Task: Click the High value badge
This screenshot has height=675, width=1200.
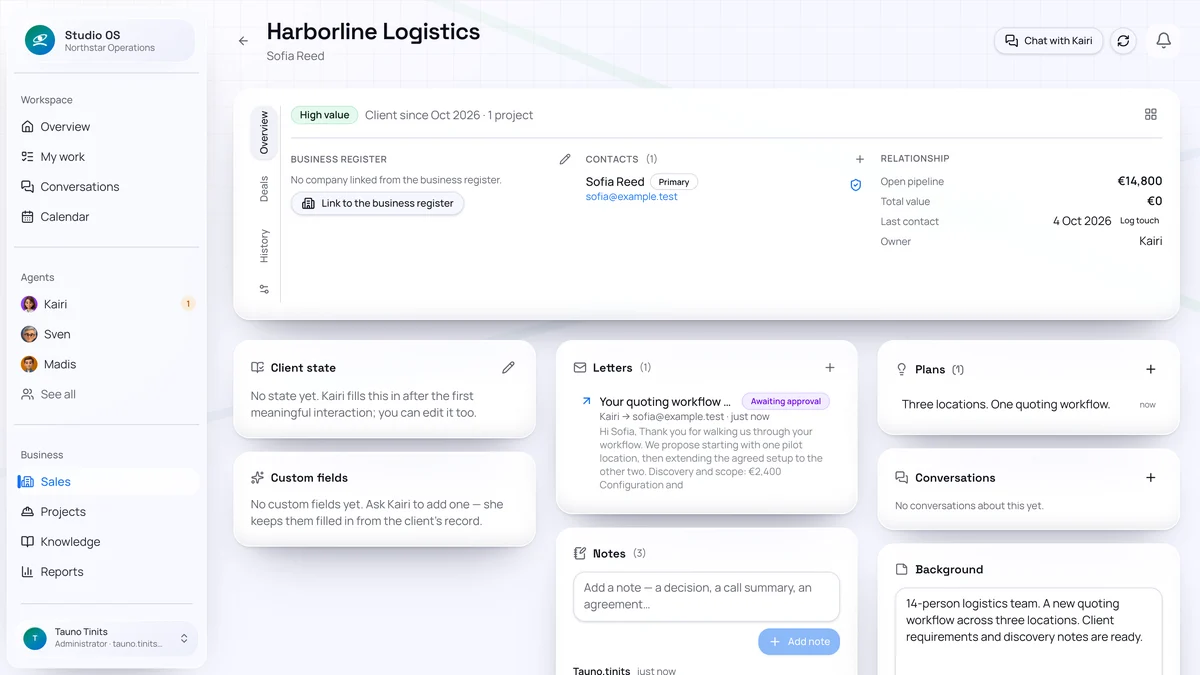Action: click(x=324, y=115)
